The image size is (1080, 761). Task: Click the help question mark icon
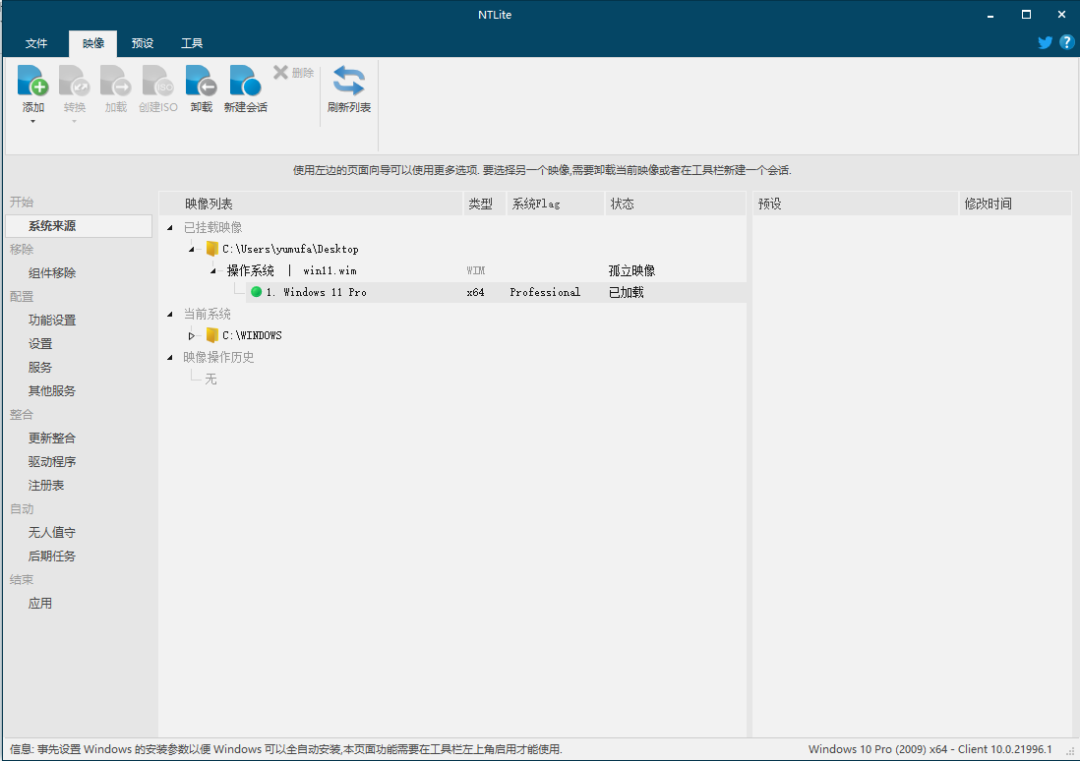point(1066,42)
